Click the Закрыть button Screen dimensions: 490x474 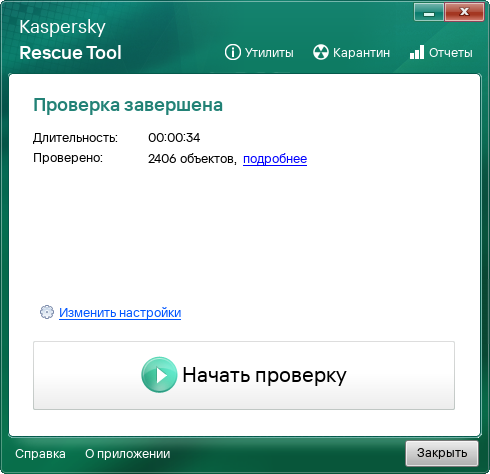pos(442,453)
